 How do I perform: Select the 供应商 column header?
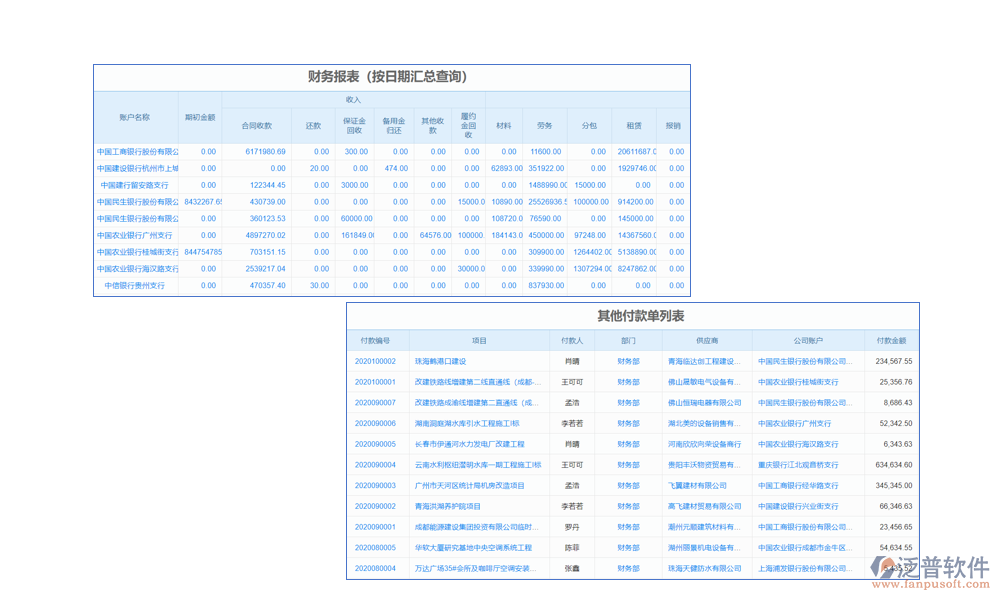point(707,340)
